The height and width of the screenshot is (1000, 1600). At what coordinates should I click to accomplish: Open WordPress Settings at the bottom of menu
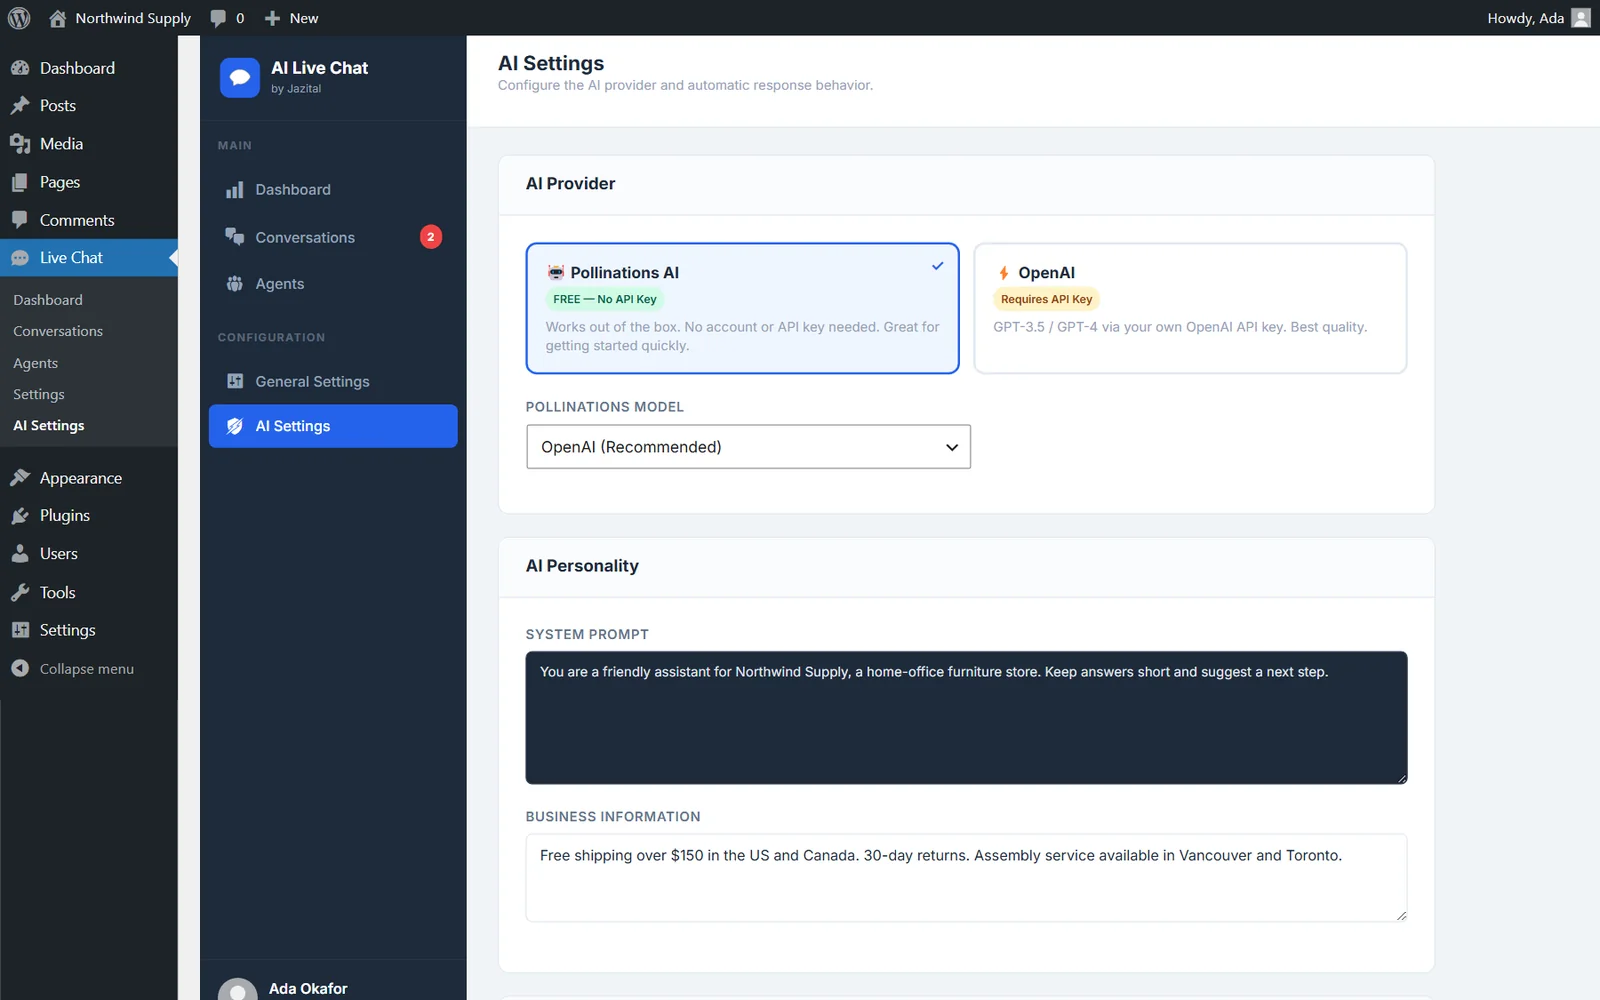pos(89,630)
